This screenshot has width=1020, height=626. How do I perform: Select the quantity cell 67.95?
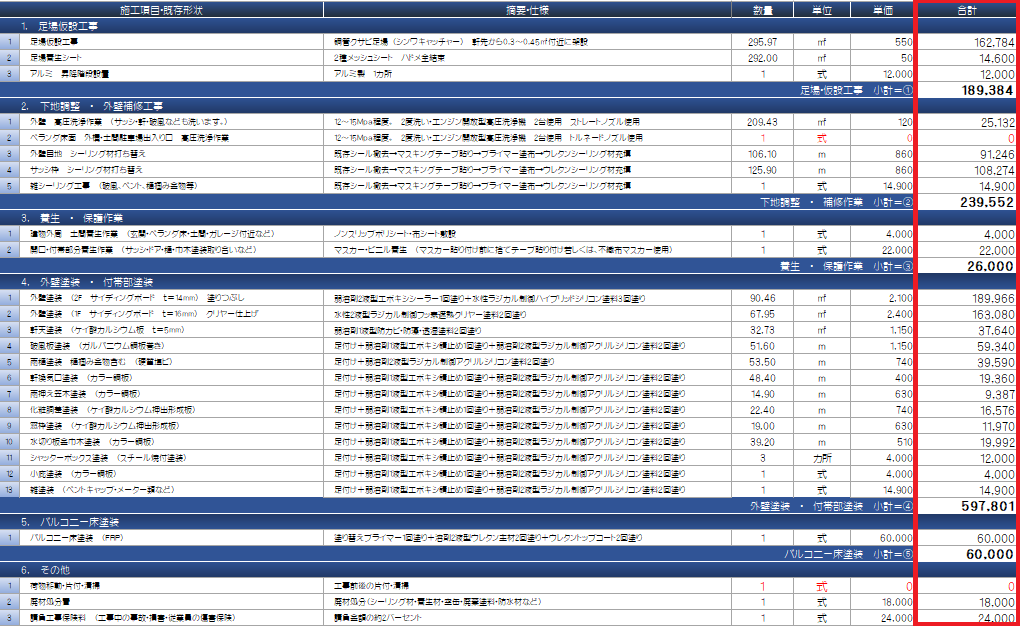pyautogui.click(x=762, y=314)
